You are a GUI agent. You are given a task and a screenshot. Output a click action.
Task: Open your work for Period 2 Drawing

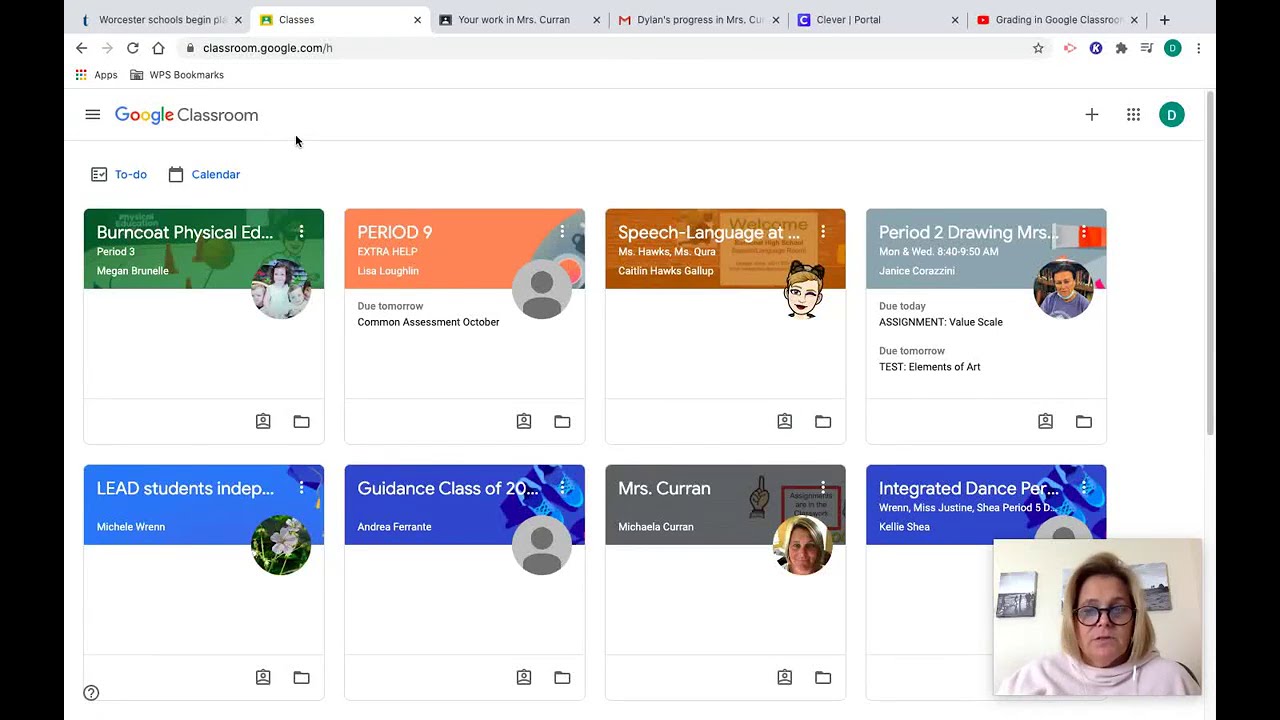point(1045,422)
